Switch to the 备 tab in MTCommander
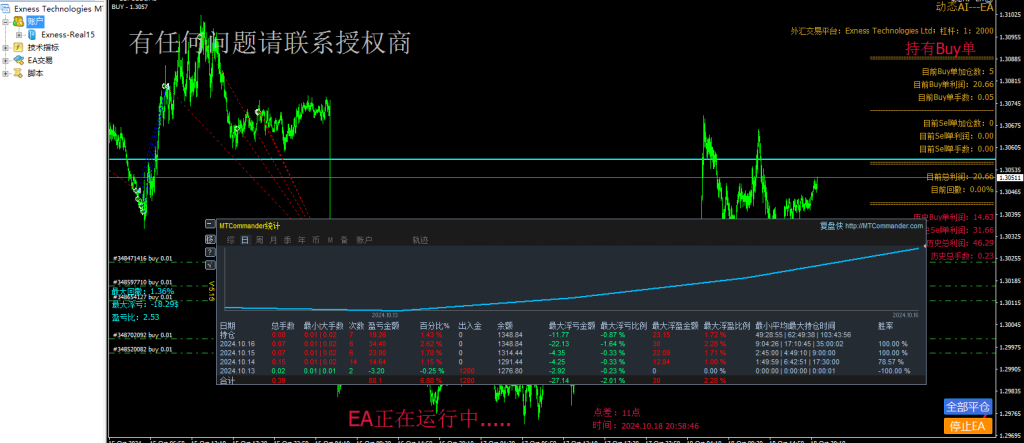The height and width of the screenshot is (443, 1024). click(344, 240)
